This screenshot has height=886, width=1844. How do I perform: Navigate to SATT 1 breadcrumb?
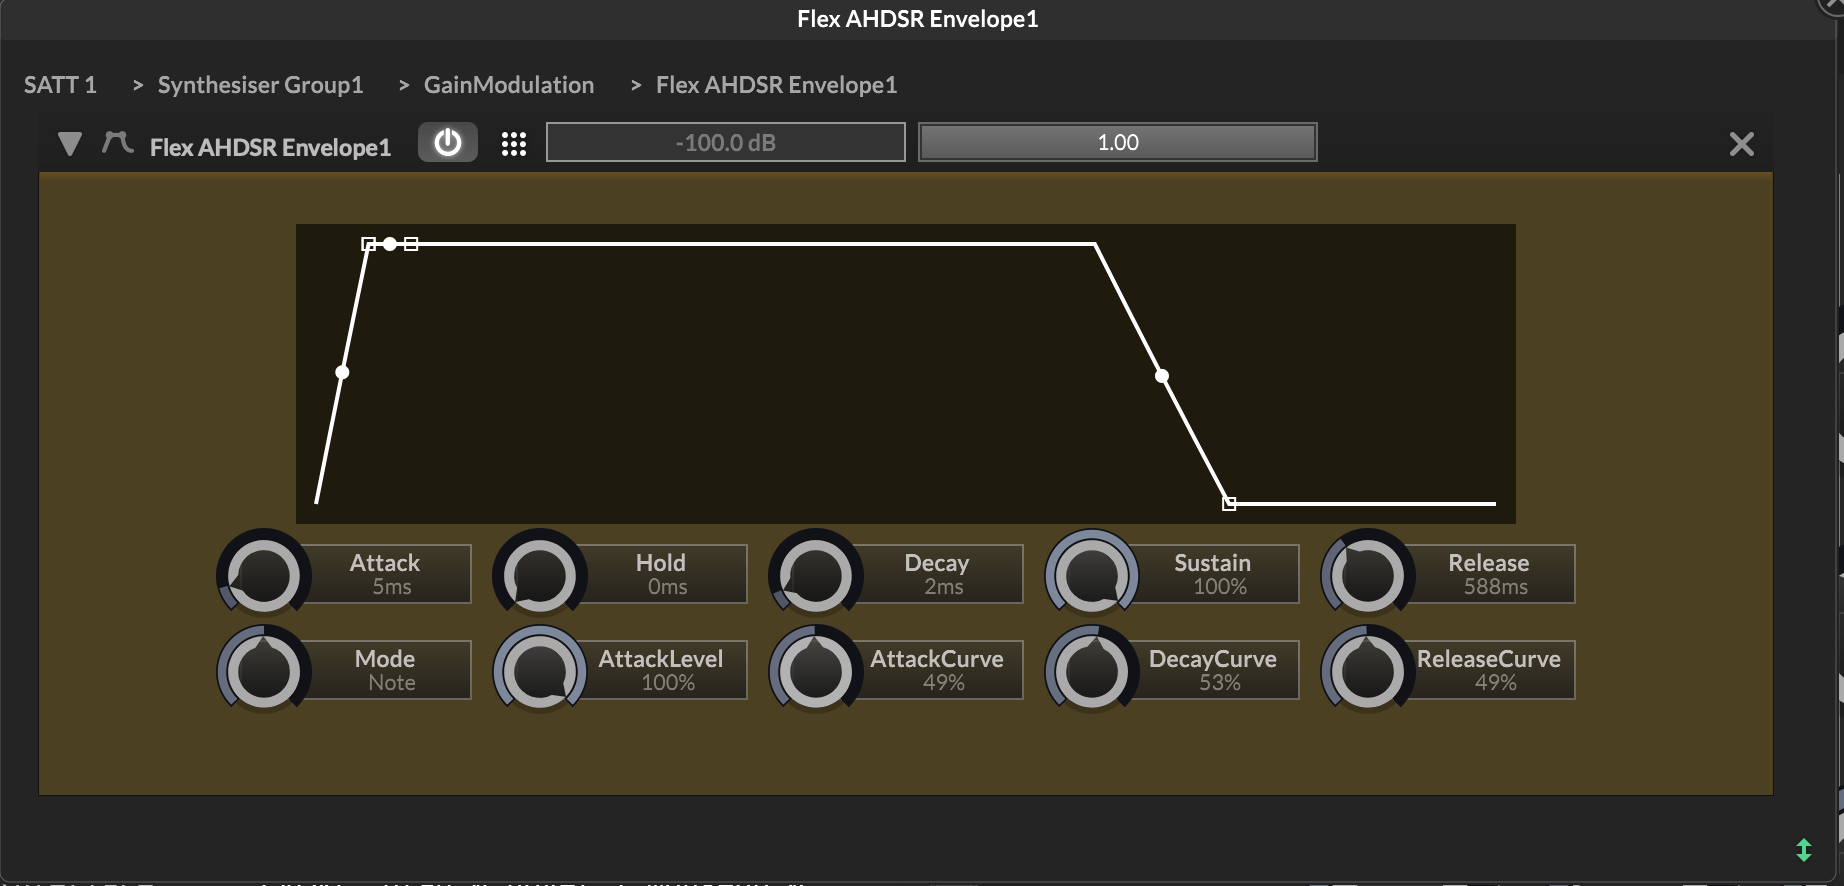pyautogui.click(x=60, y=85)
